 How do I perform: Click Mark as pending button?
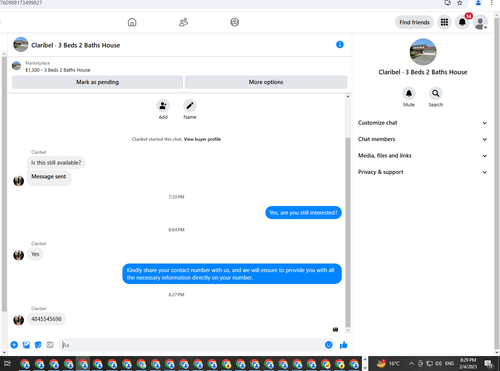(97, 82)
